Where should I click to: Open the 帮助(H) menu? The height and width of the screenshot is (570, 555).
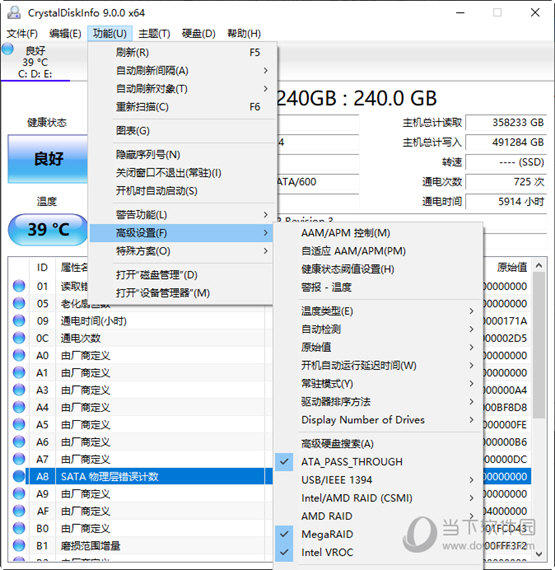tap(244, 34)
